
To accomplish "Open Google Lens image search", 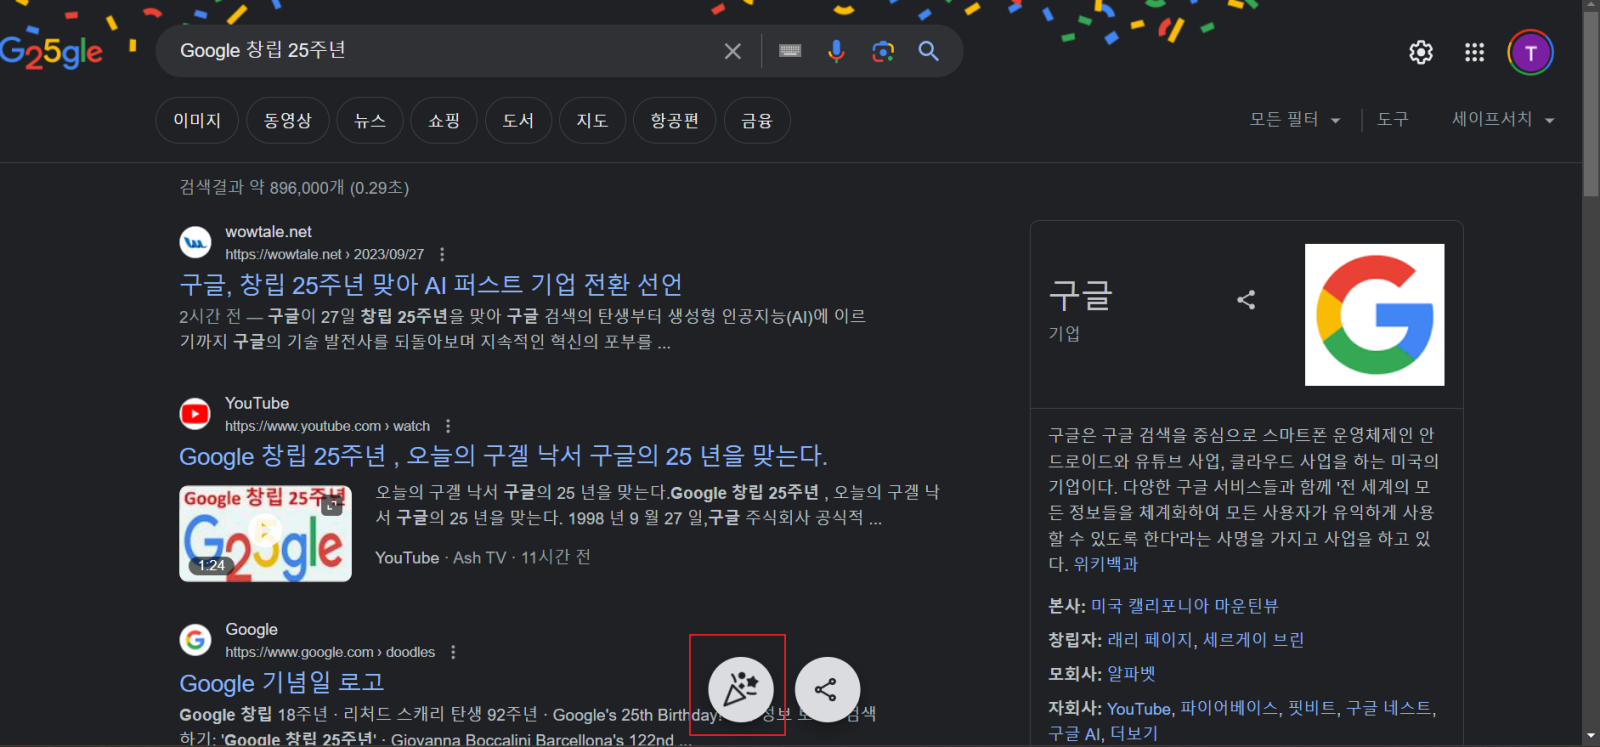I will click(882, 51).
